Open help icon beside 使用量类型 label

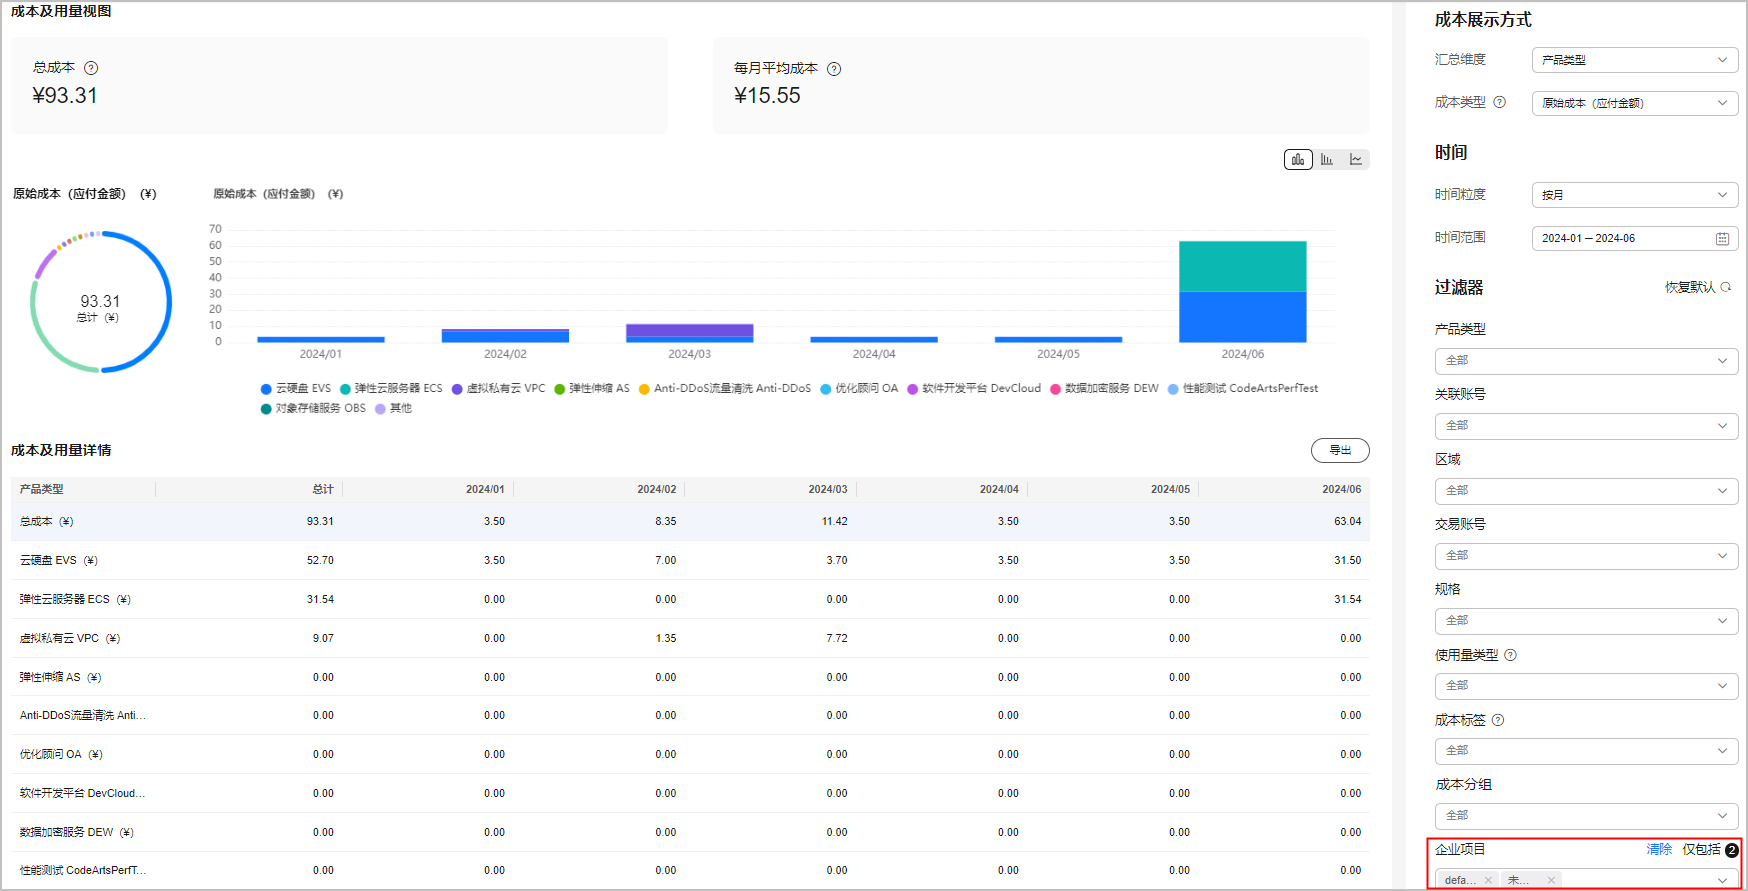[1510, 655]
